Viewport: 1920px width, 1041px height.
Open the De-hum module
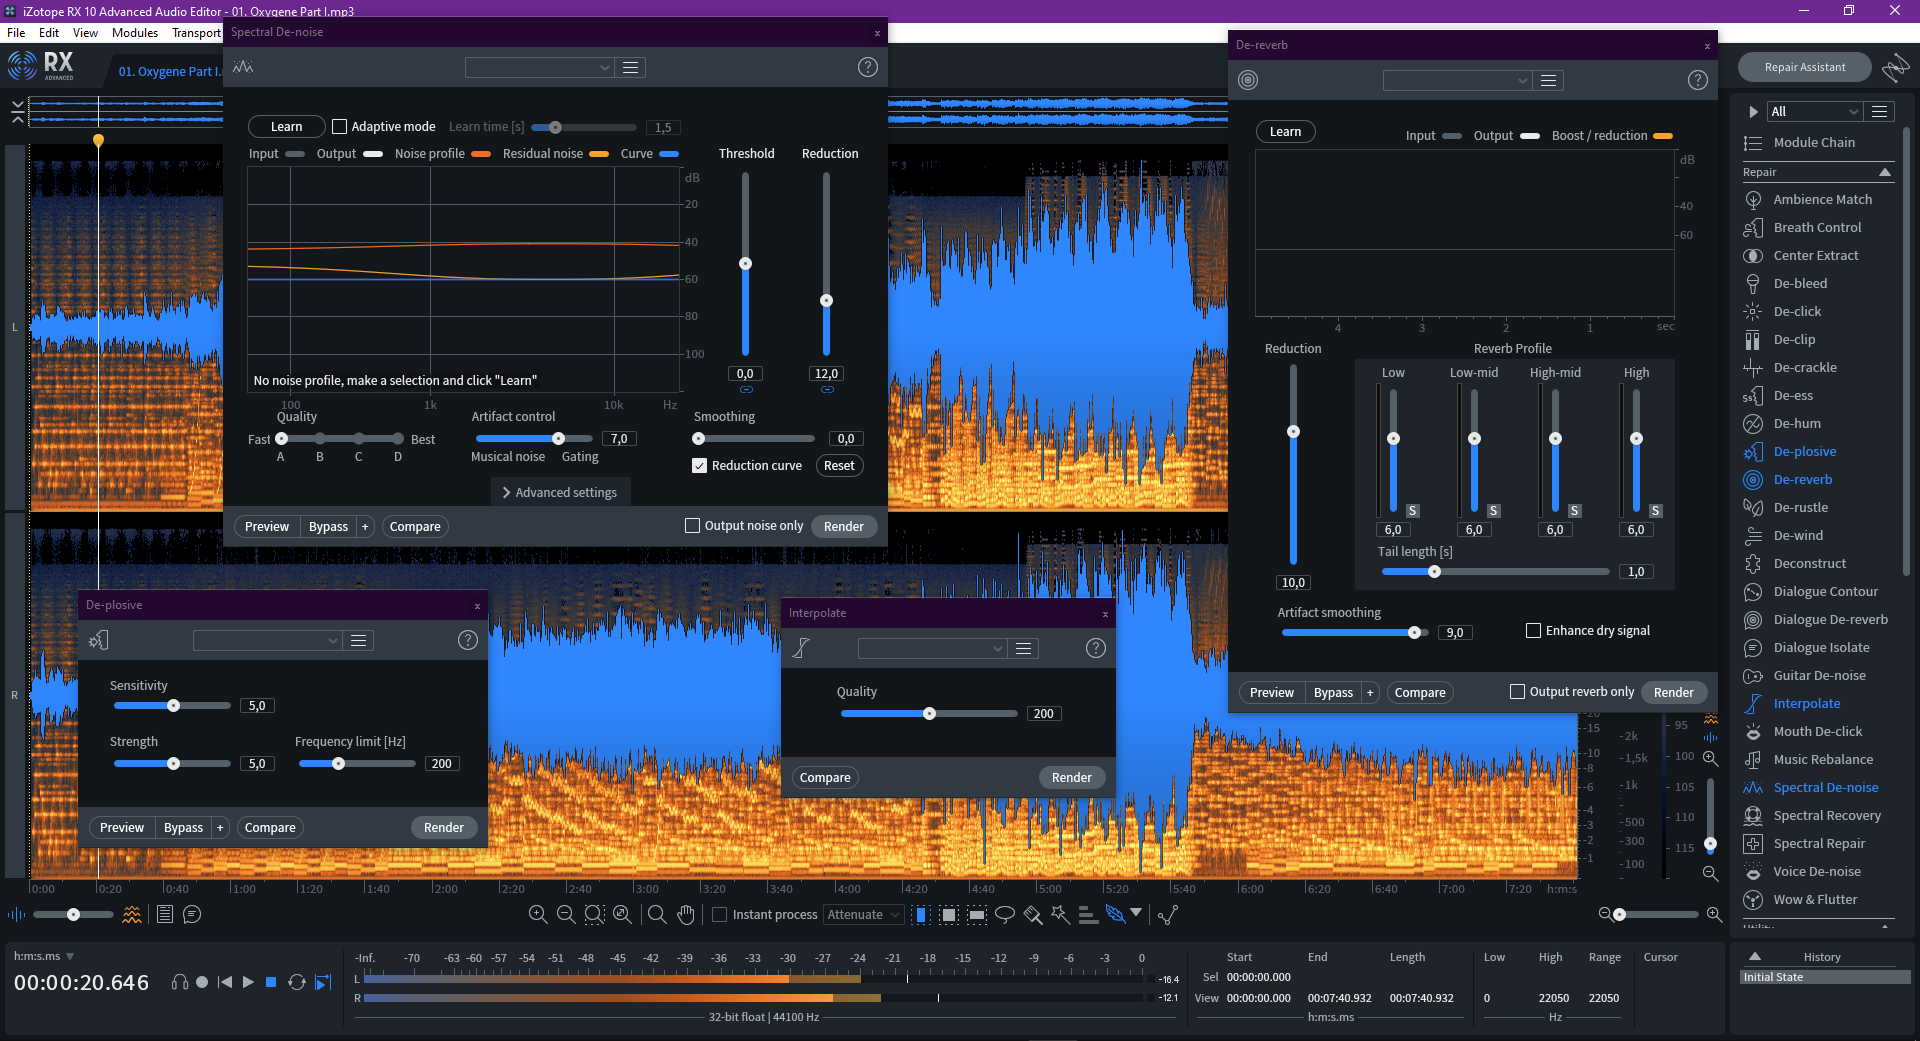pos(1797,423)
